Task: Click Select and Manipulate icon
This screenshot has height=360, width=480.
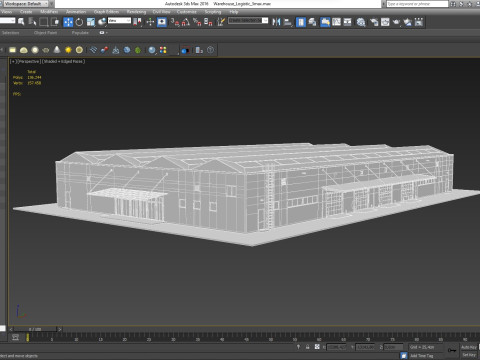Action: point(150,22)
